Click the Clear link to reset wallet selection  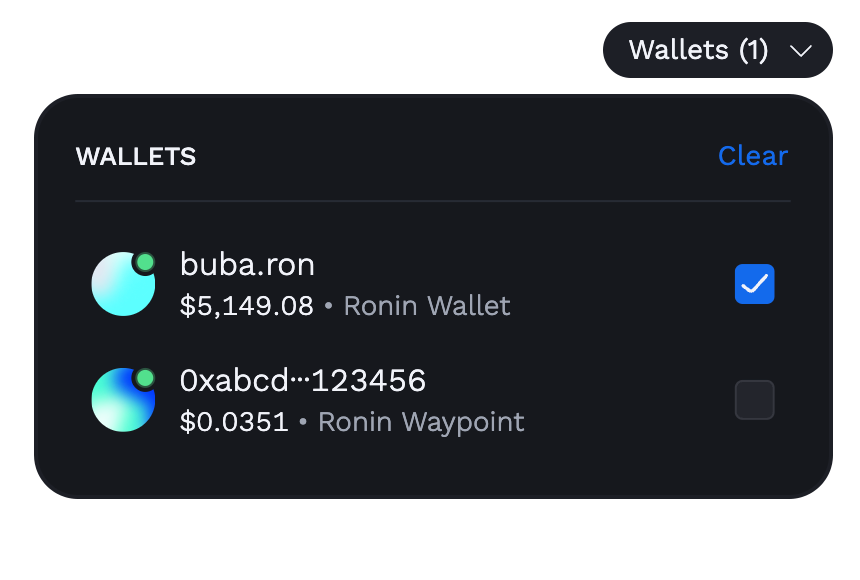pyautogui.click(x=752, y=156)
